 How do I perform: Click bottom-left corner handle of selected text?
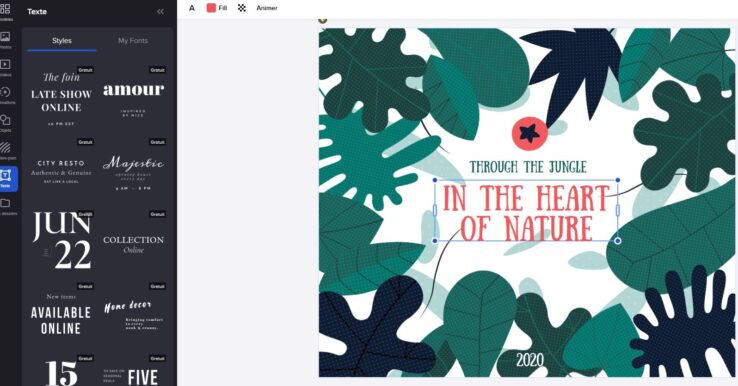coord(435,241)
